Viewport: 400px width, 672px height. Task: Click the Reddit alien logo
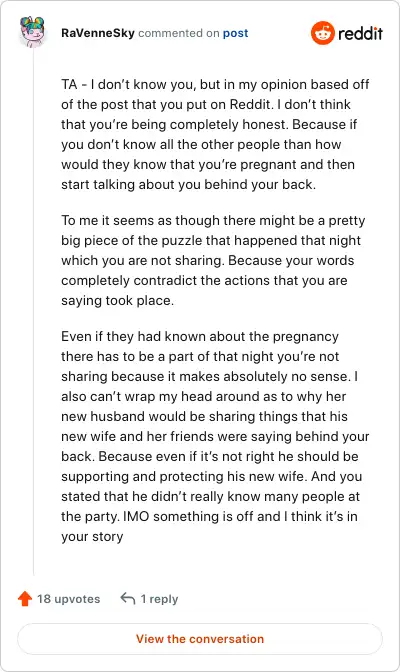pos(322,33)
